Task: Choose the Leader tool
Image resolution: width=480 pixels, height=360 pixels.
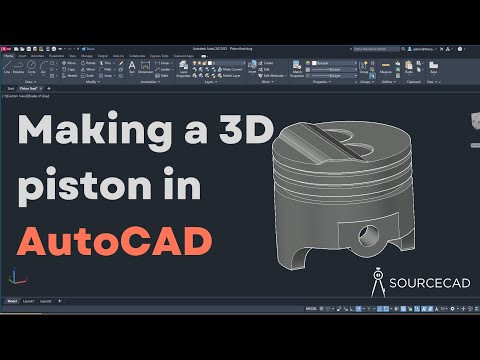Action: click(163, 69)
